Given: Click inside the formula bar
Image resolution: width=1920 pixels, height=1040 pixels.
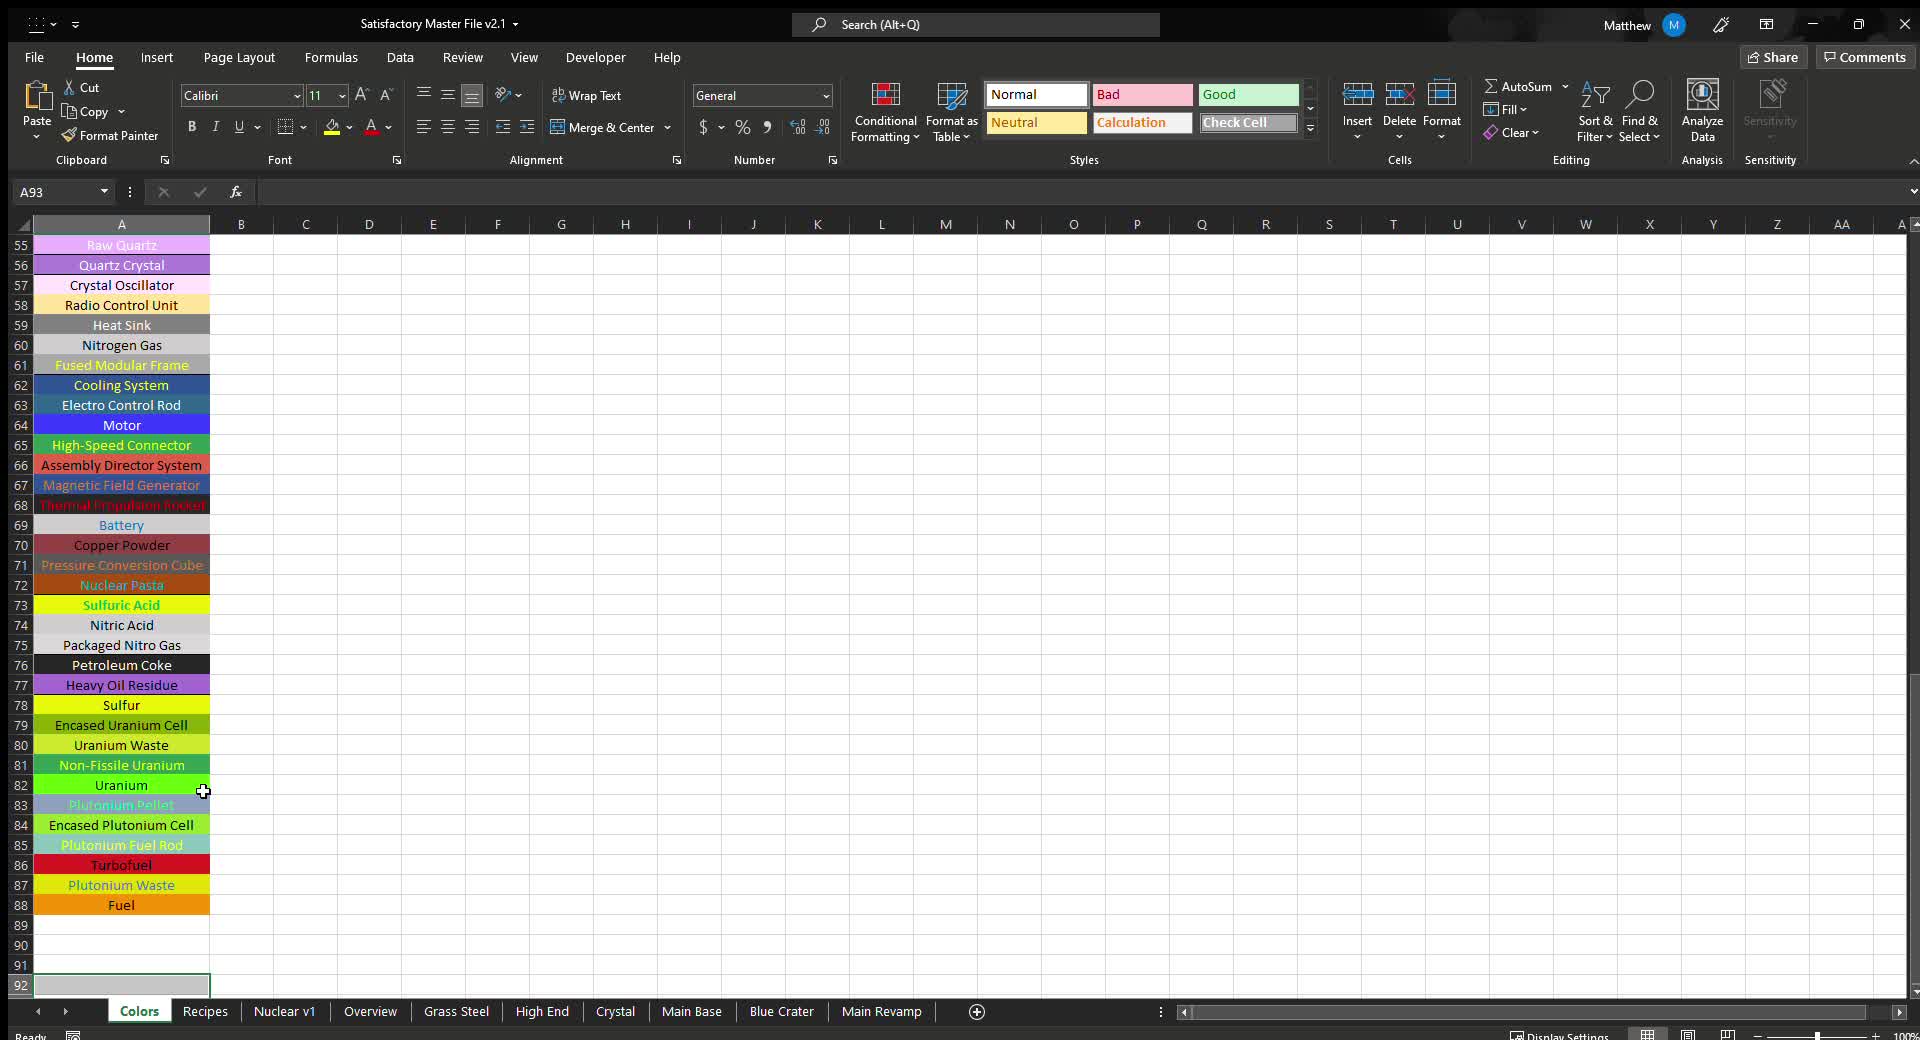Looking at the screenshot, I should 700,192.
